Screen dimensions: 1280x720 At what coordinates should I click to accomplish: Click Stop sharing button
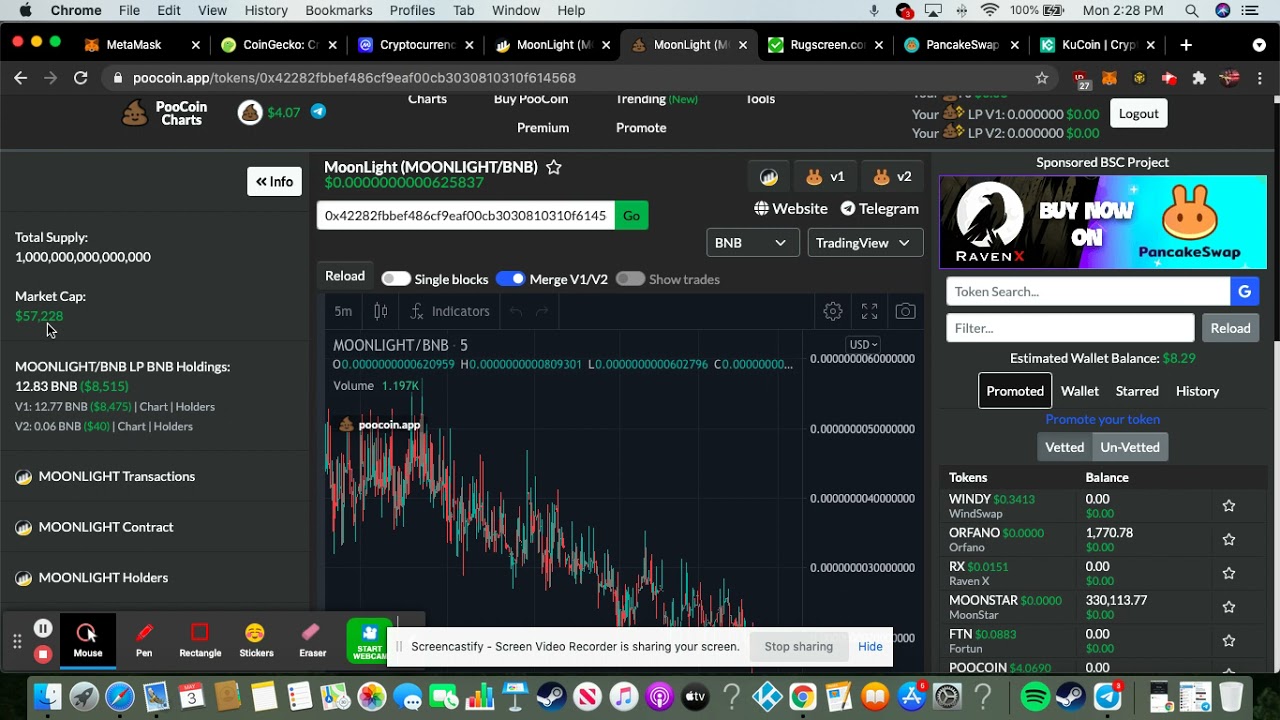coord(798,646)
